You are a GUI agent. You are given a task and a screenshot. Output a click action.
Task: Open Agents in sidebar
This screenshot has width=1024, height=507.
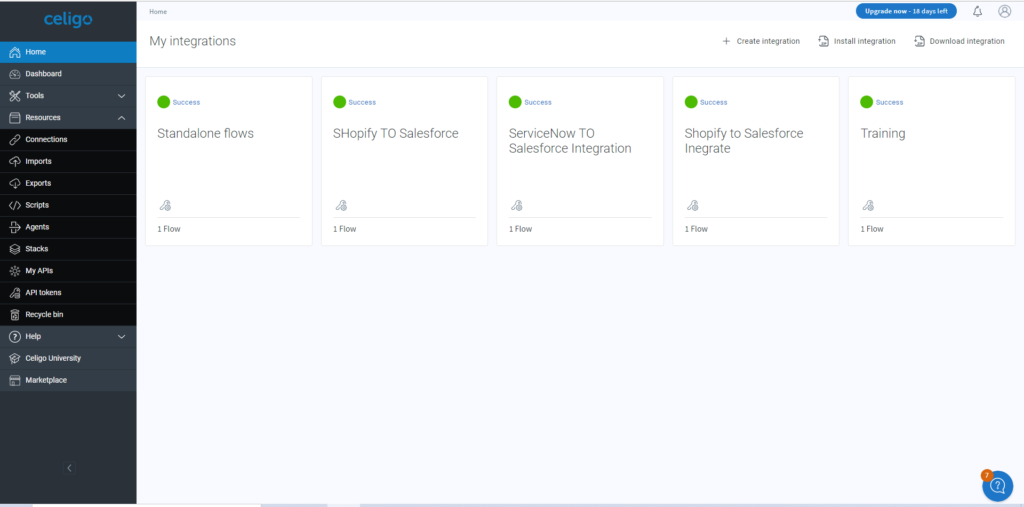point(68,227)
